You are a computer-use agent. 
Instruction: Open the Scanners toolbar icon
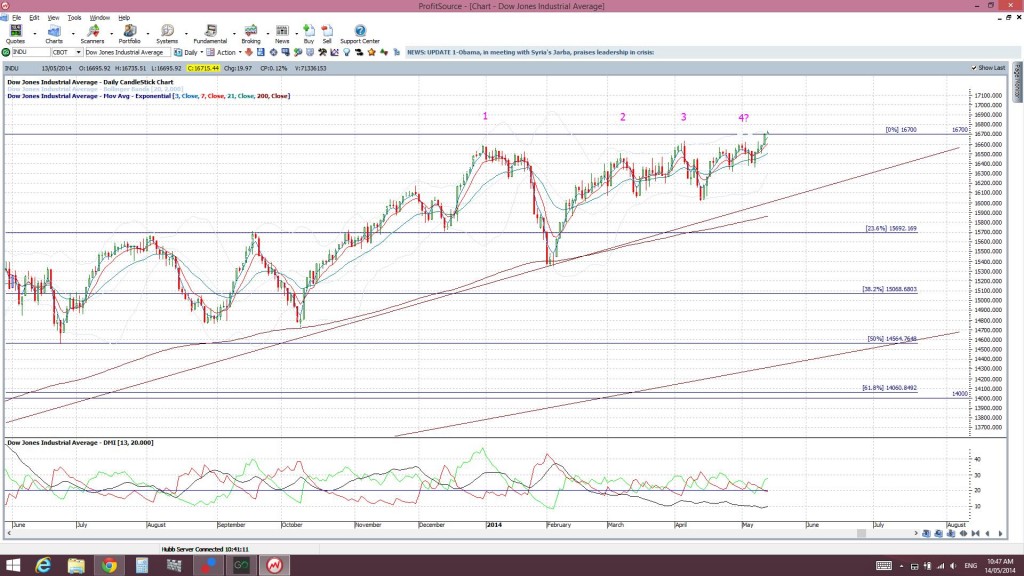click(93, 31)
